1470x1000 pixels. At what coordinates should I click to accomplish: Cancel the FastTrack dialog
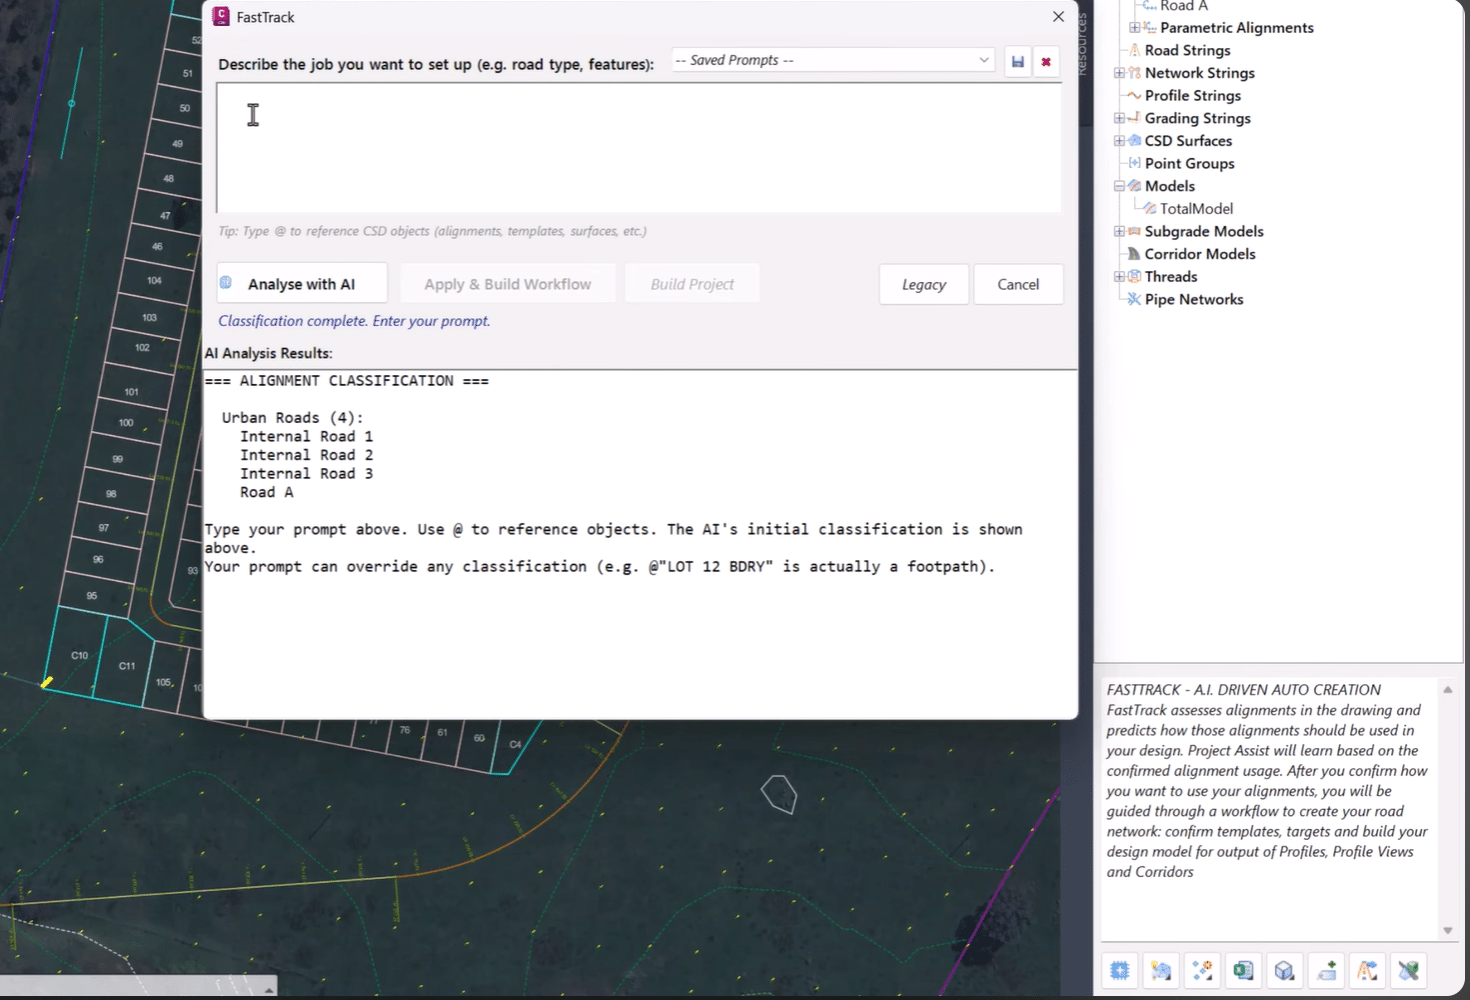(1018, 285)
